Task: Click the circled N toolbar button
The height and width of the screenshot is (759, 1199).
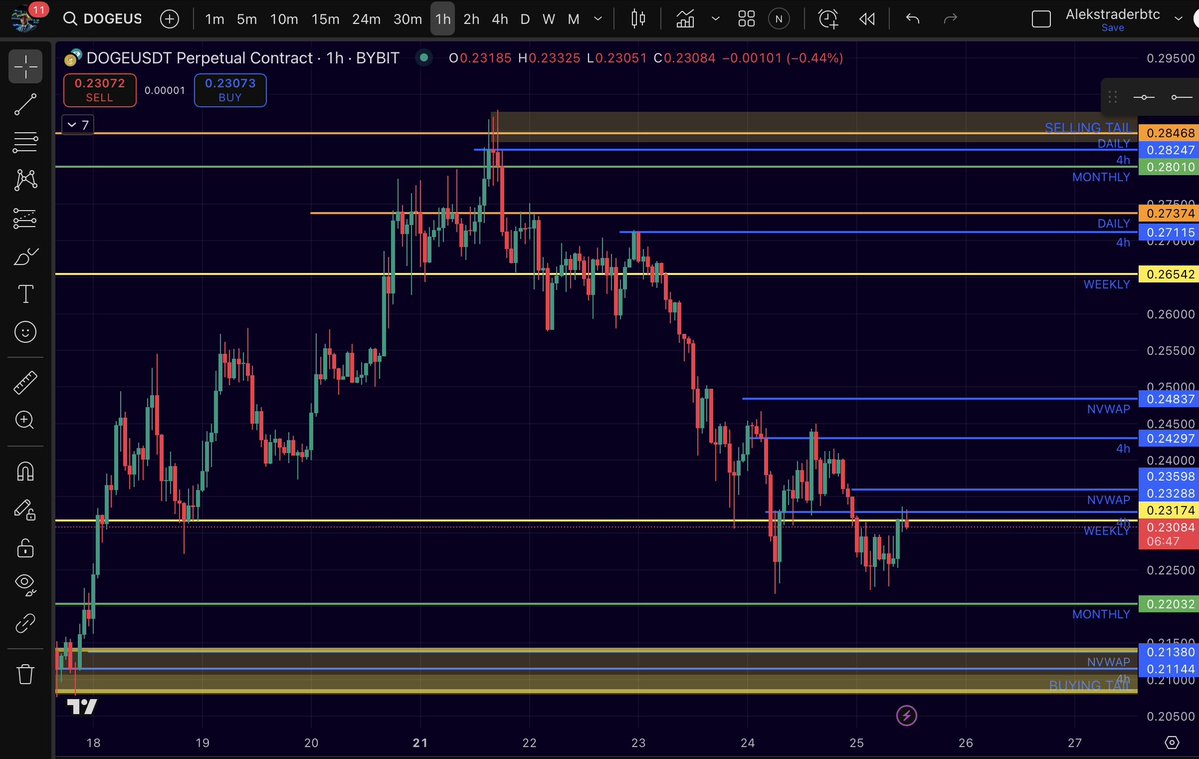Action: [x=778, y=19]
